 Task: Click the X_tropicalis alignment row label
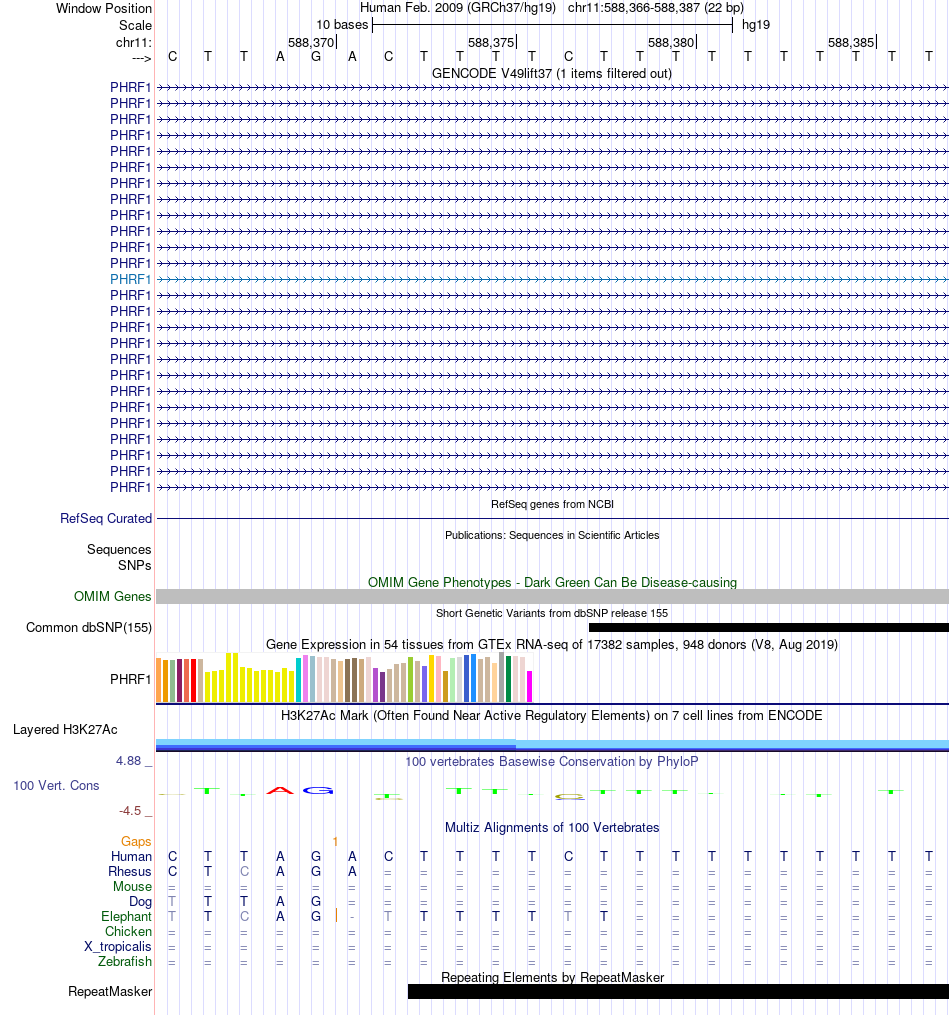tap(118, 946)
